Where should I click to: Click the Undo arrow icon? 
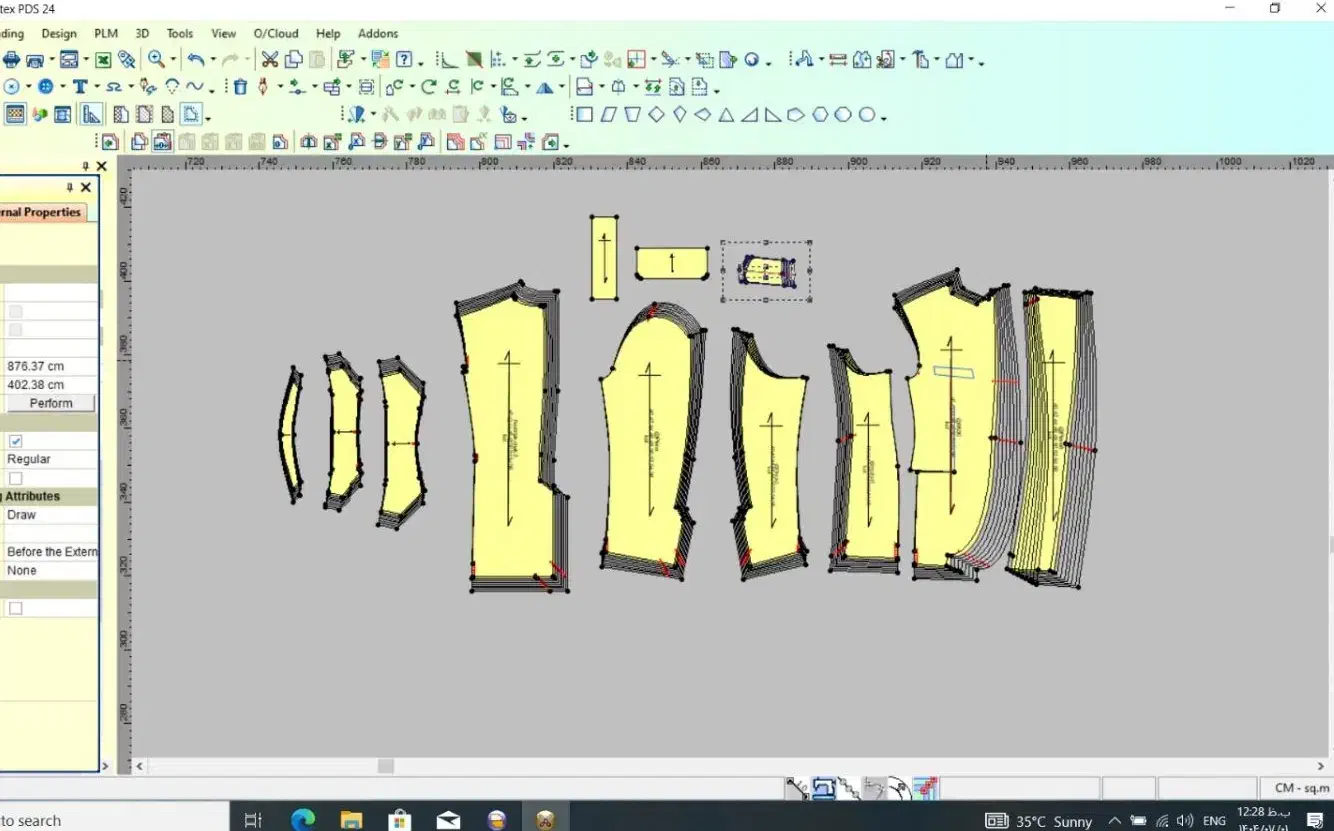pyautogui.click(x=195, y=60)
